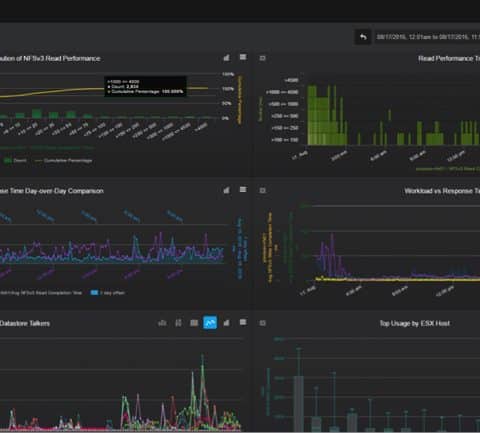
Task: Open hamburger menu of Datastore Talkers panel
Action: click(243, 322)
